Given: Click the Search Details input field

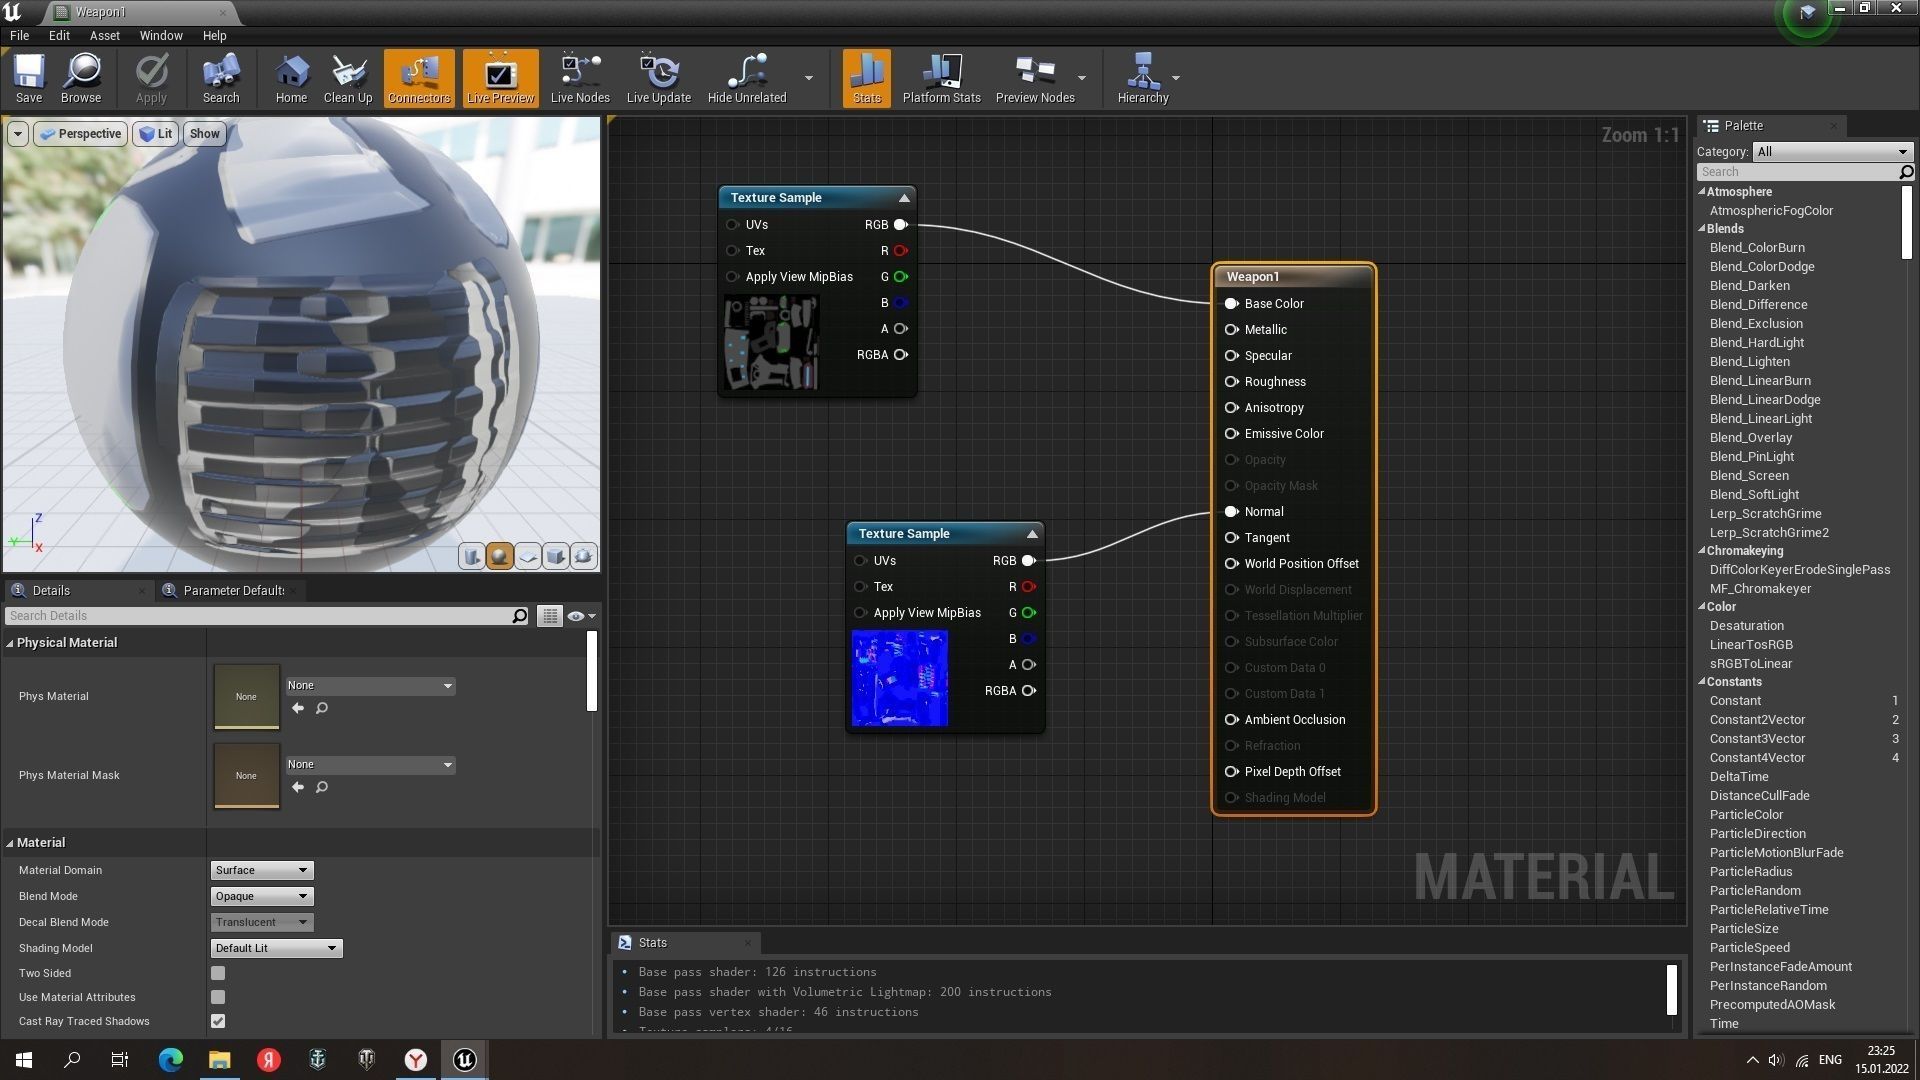Looking at the screenshot, I should (x=260, y=616).
